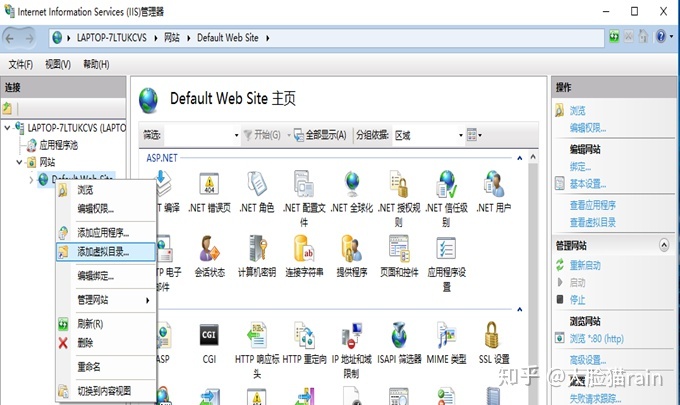Click 编辑权限 link in actions pane
The height and width of the screenshot is (405, 680).
pyautogui.click(x=588, y=128)
